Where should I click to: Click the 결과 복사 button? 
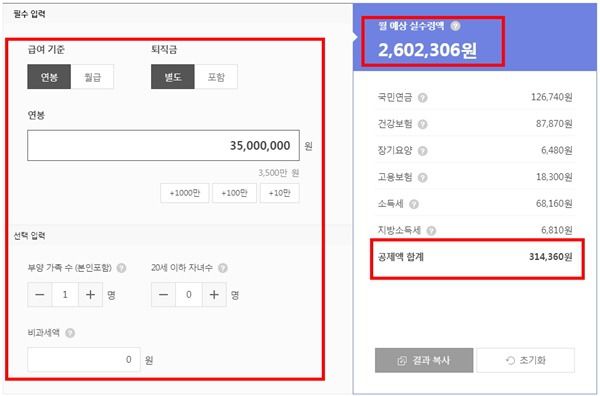(x=424, y=360)
